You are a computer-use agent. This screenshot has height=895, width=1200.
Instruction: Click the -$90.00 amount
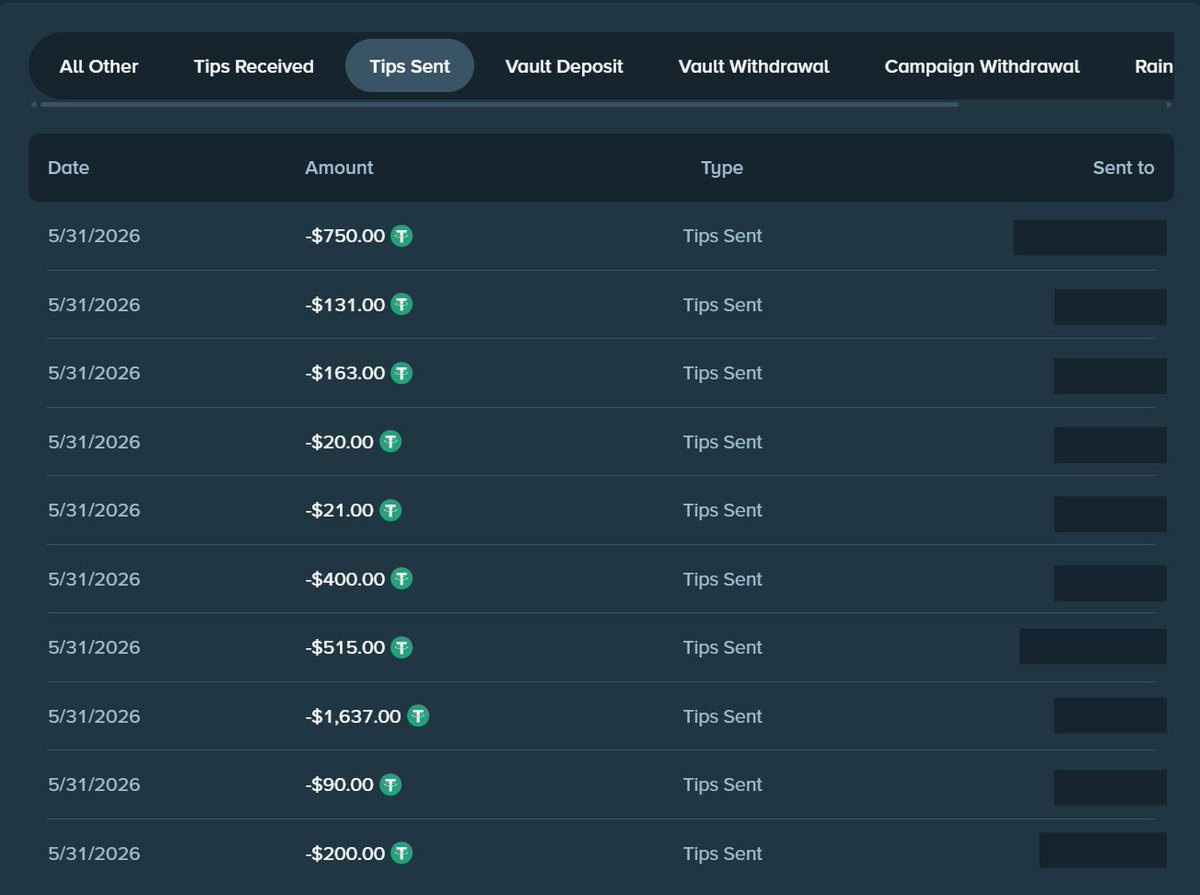coord(339,784)
